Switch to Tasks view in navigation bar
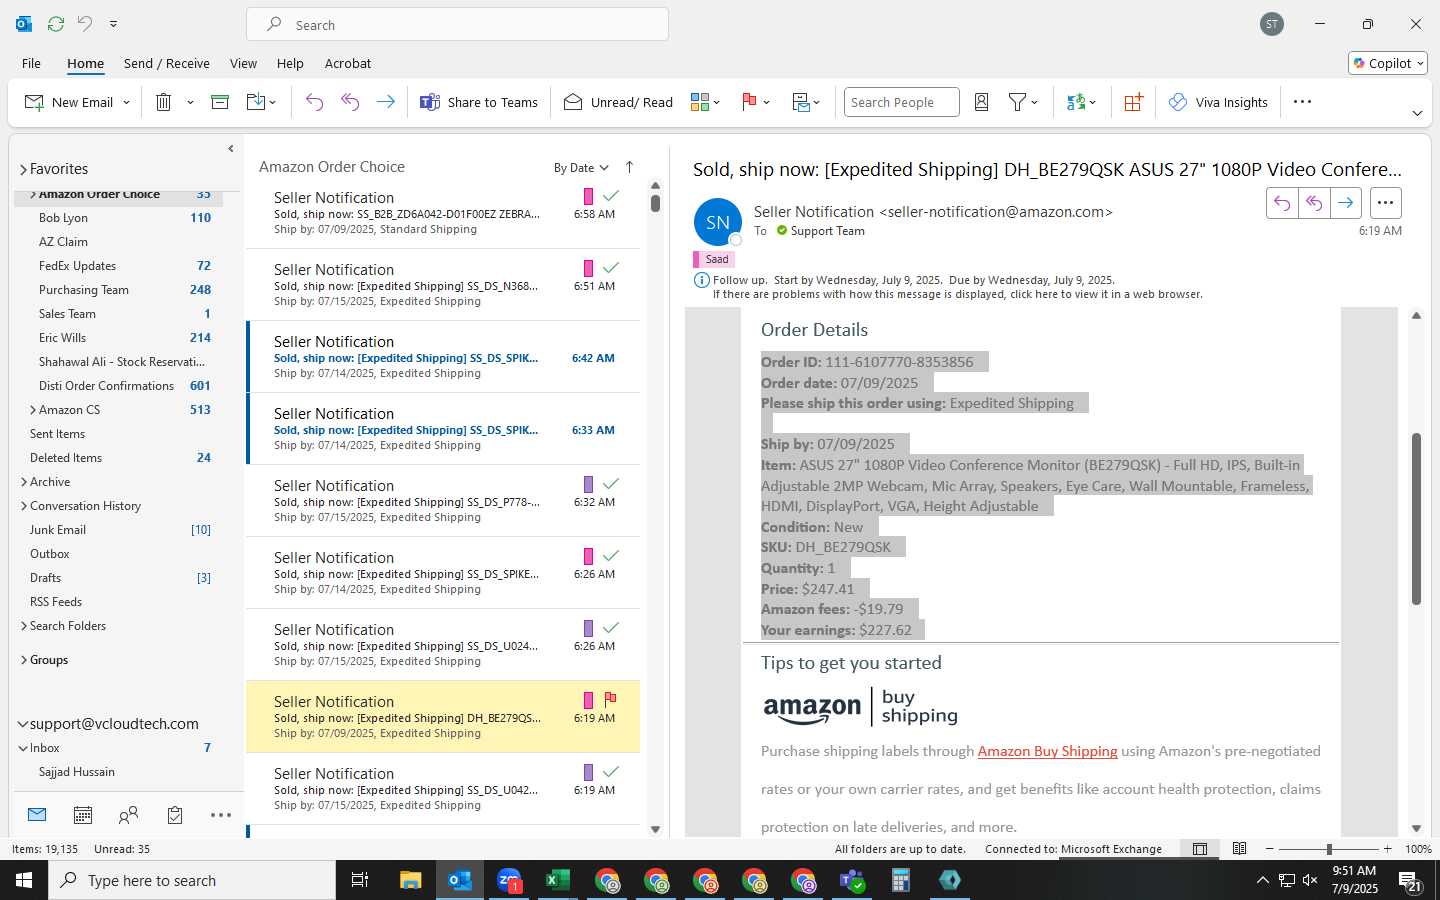The width and height of the screenshot is (1440, 900). [x=175, y=815]
